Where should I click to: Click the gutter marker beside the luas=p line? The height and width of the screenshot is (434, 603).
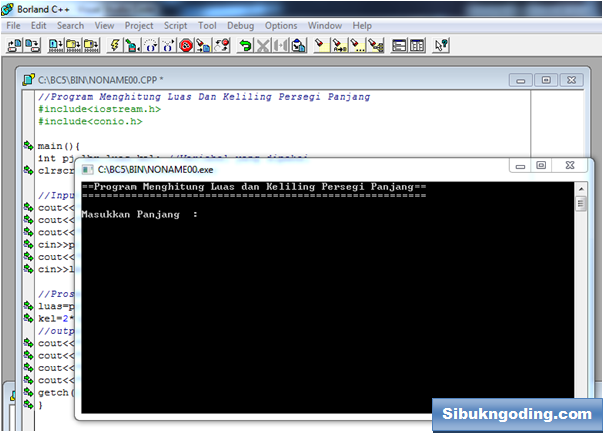tap(28, 306)
